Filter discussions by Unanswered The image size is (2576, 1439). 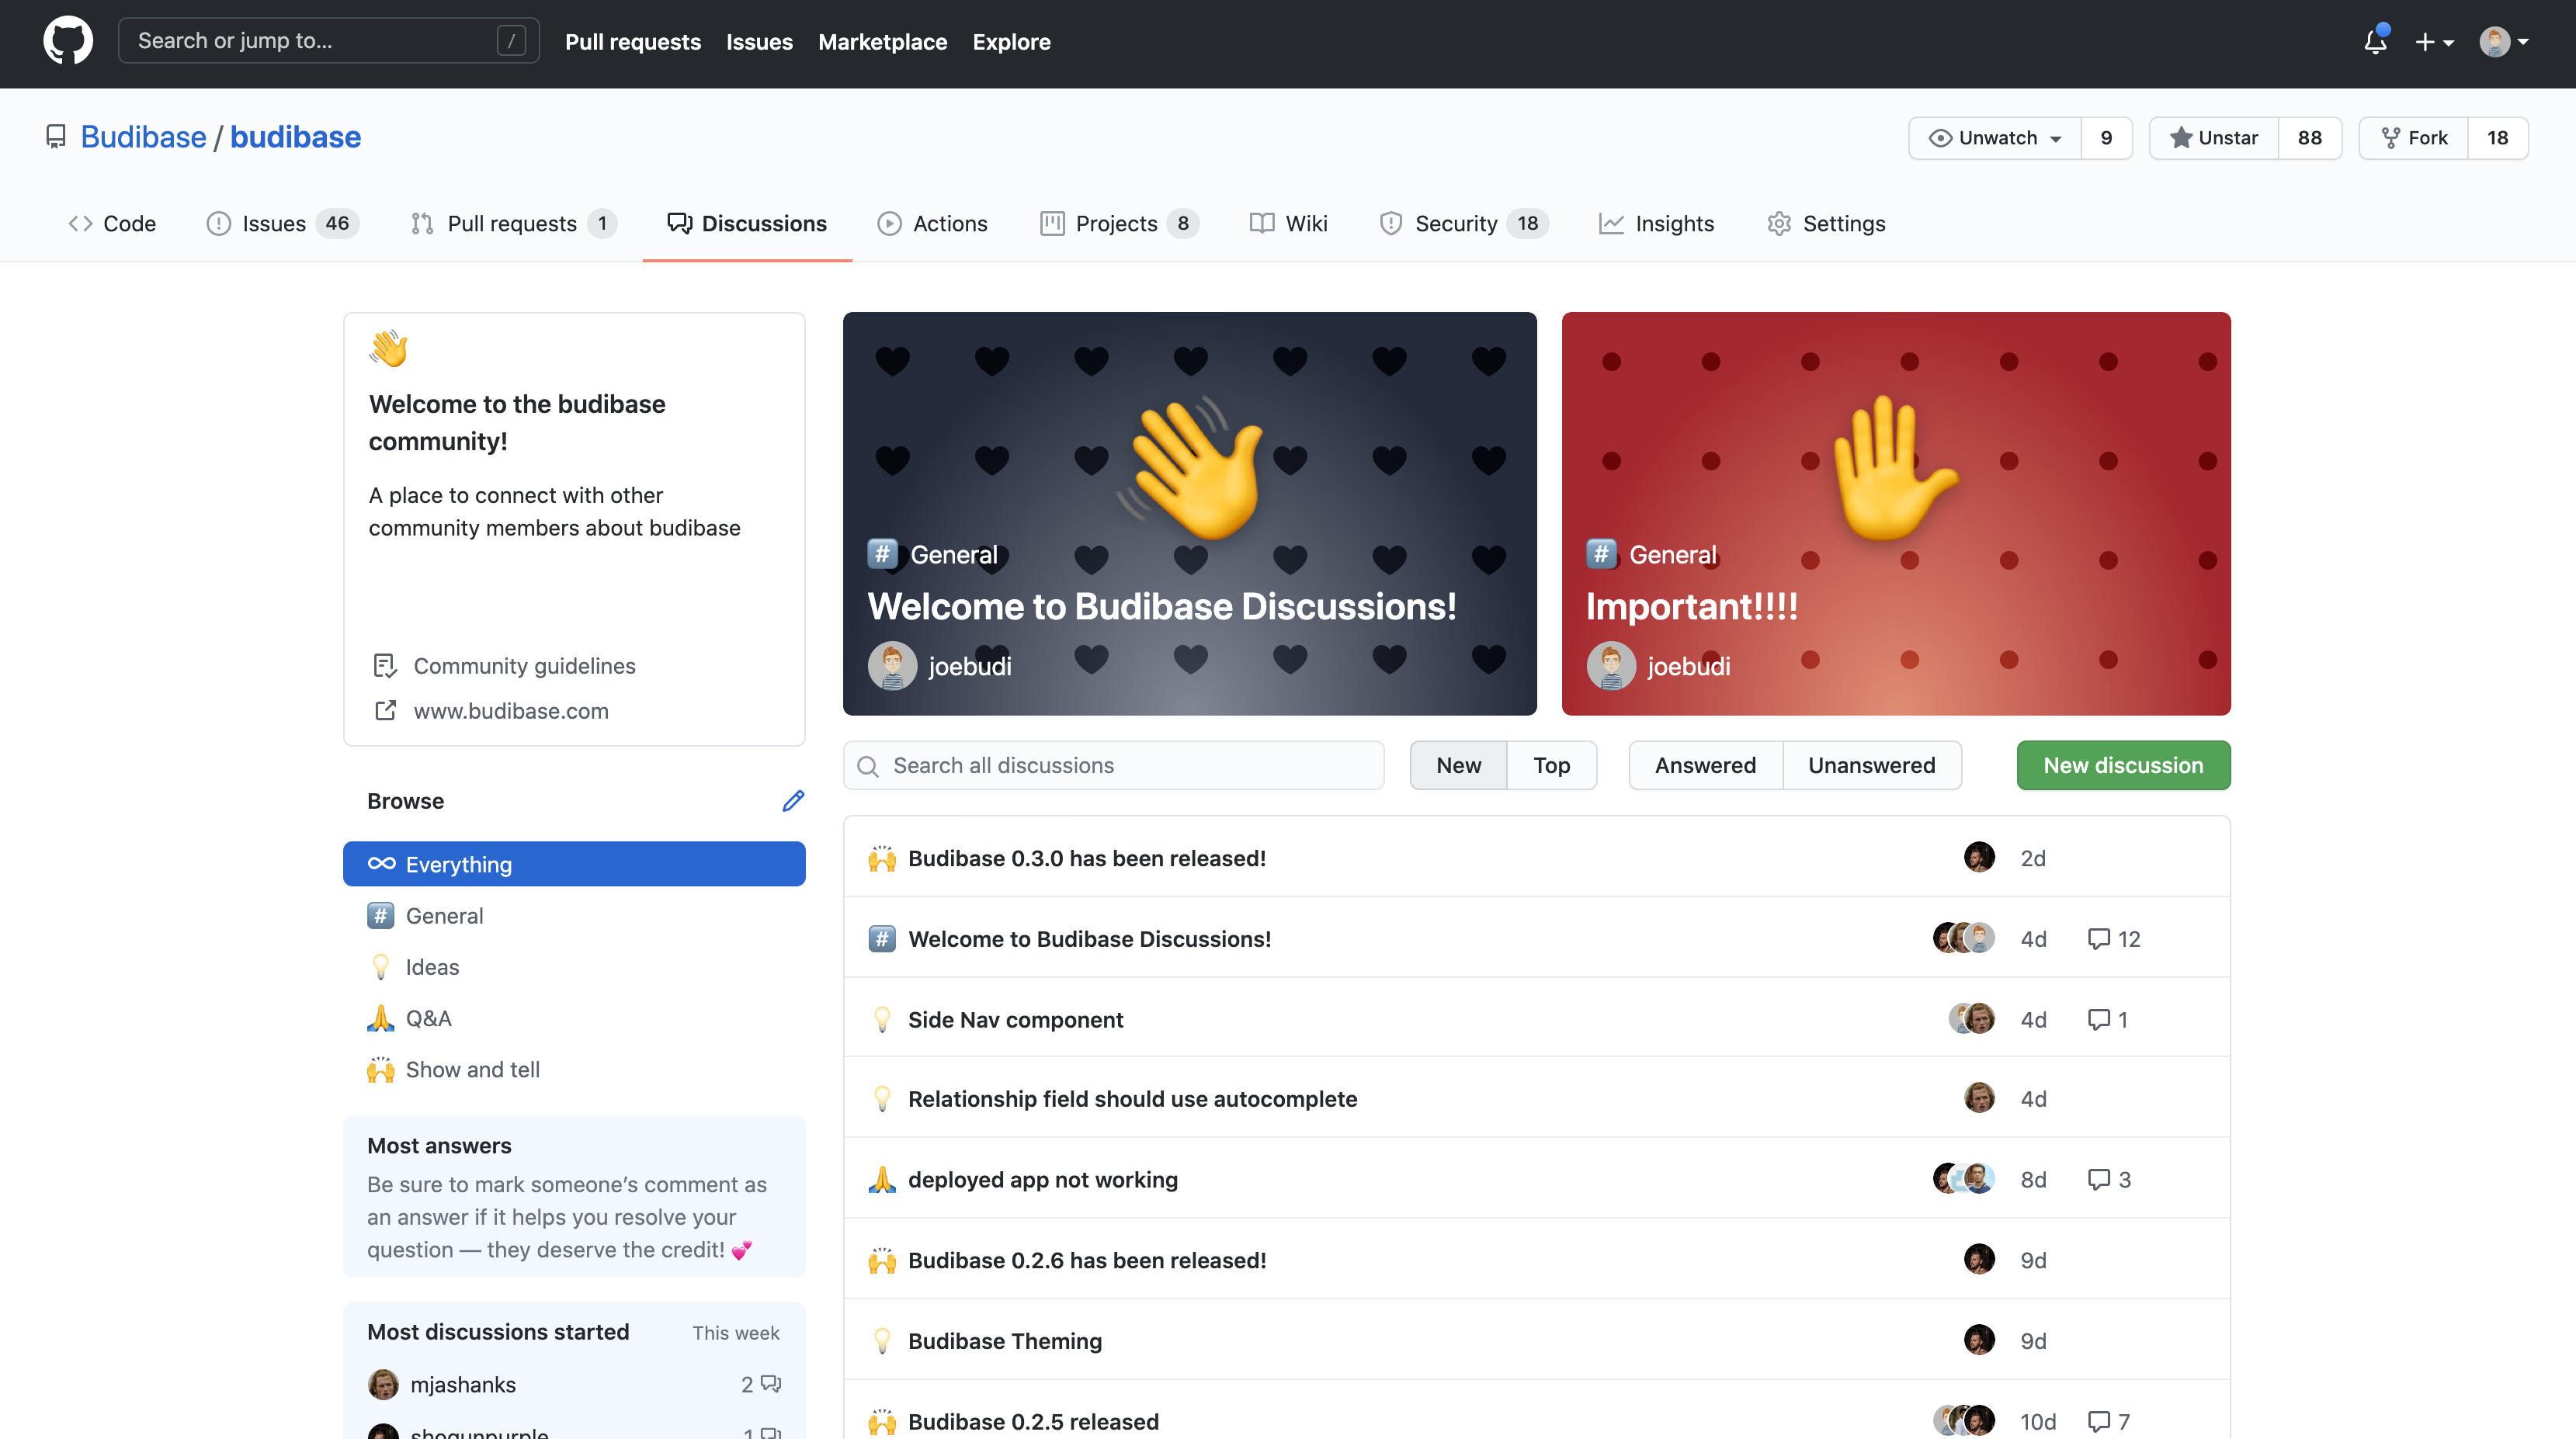coord(1871,764)
